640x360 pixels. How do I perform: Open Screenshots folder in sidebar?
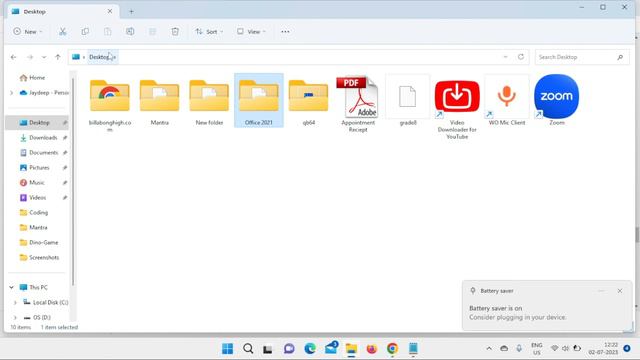click(44, 258)
